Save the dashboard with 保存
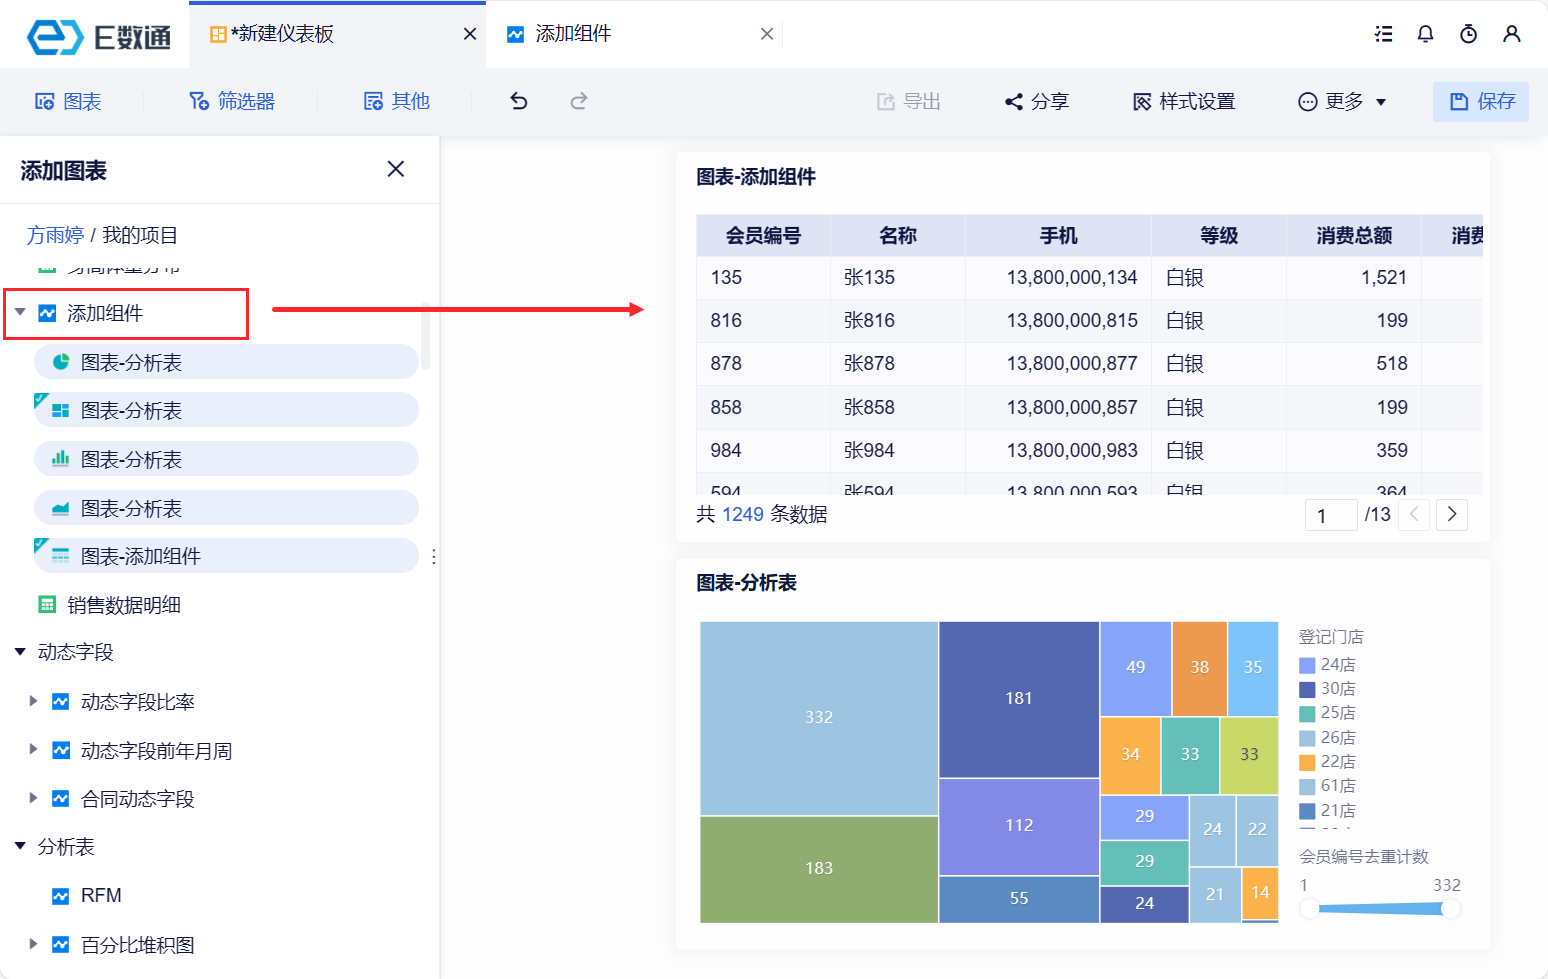The image size is (1548, 979). (x=1481, y=102)
